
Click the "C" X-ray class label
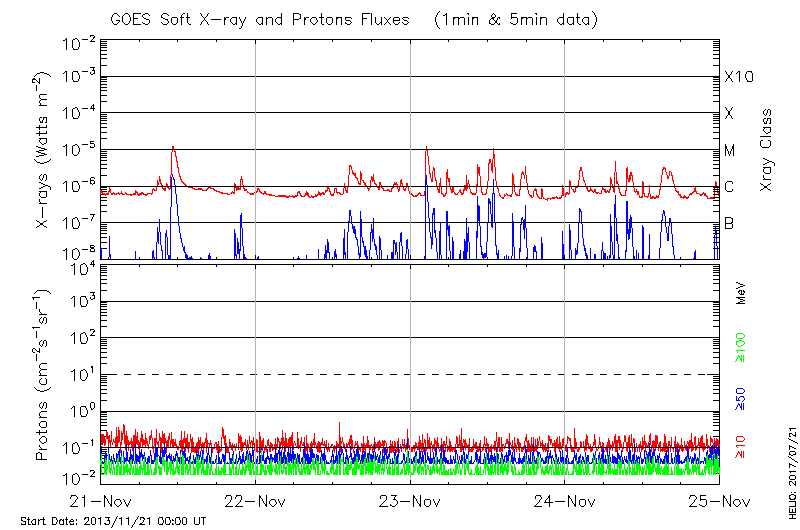pos(729,187)
